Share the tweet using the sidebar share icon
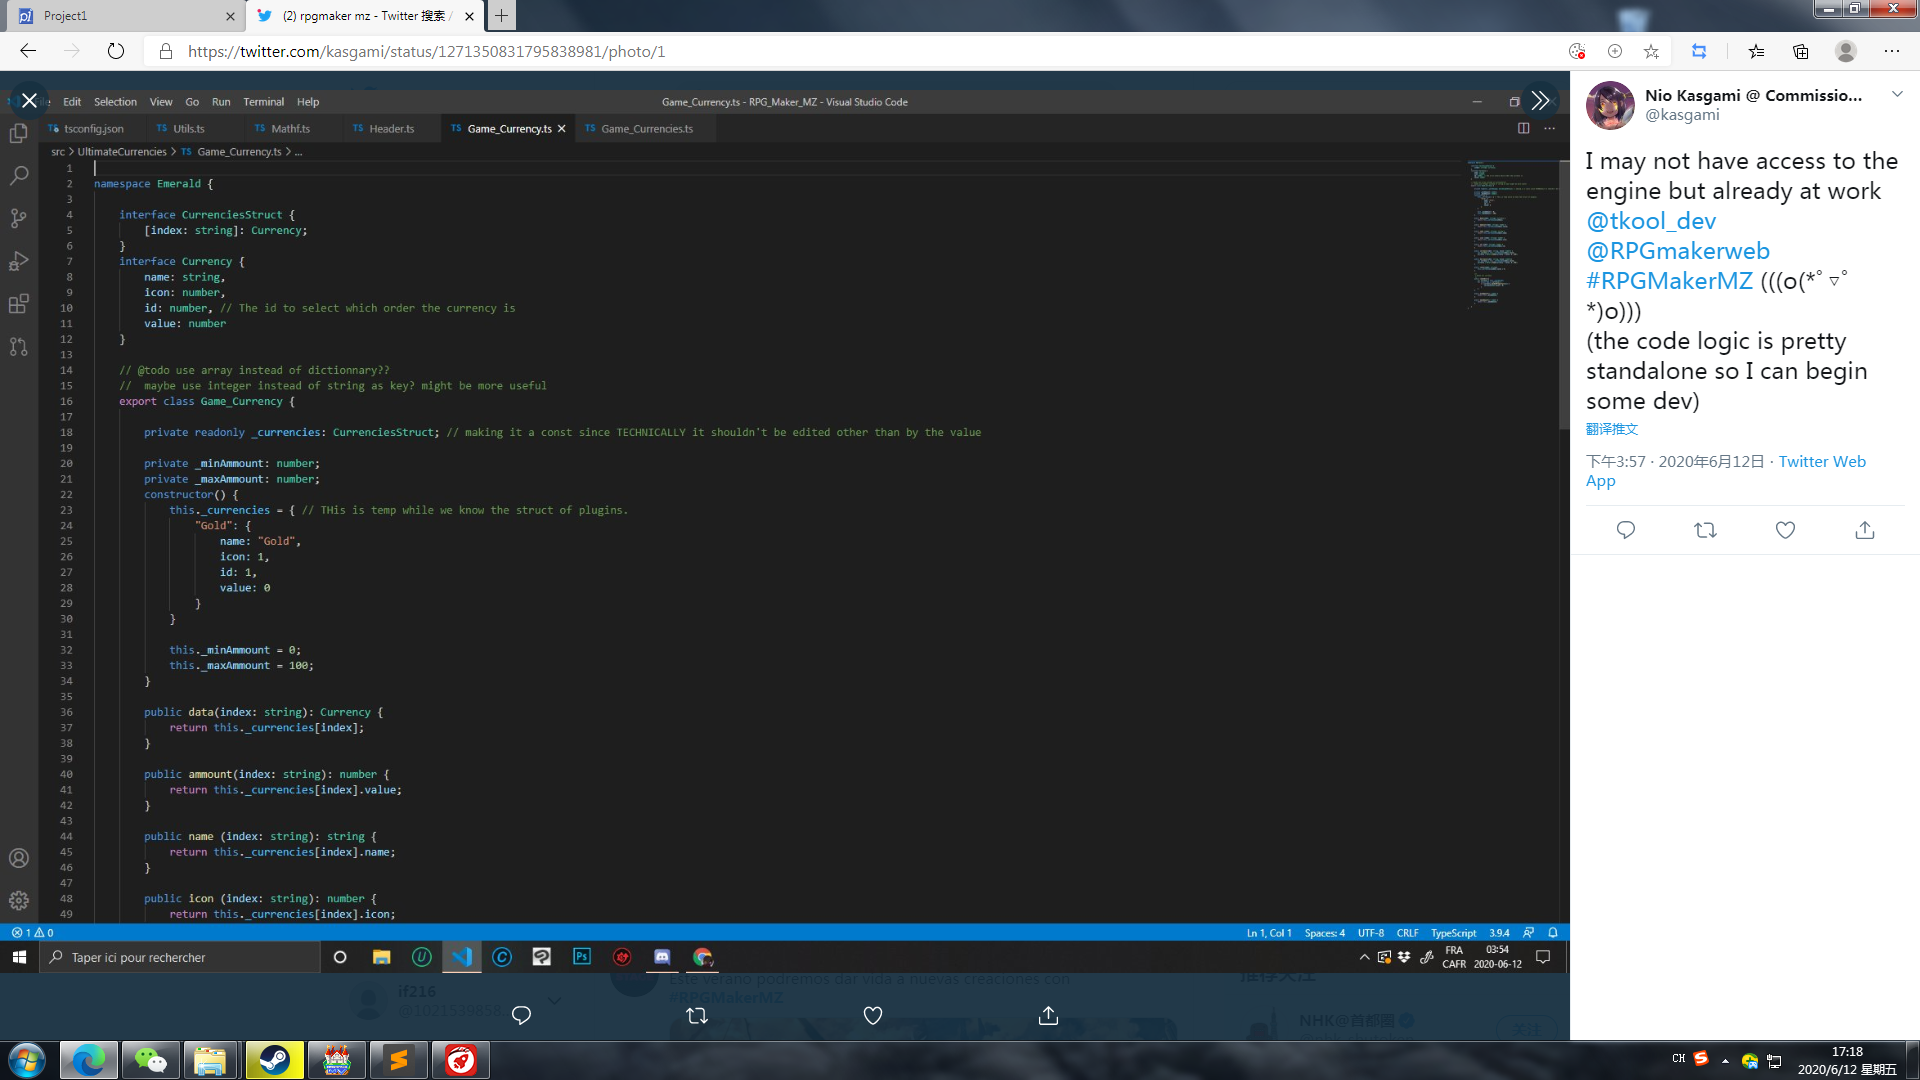The width and height of the screenshot is (1920, 1080). pos(1865,530)
